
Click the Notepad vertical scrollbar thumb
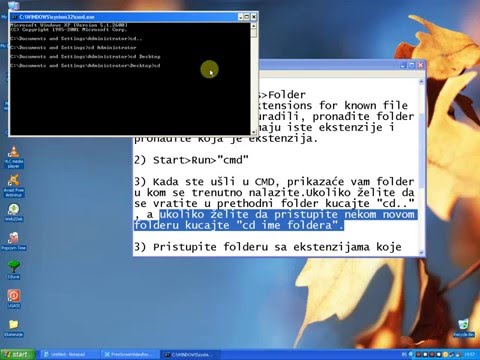tap(421, 150)
